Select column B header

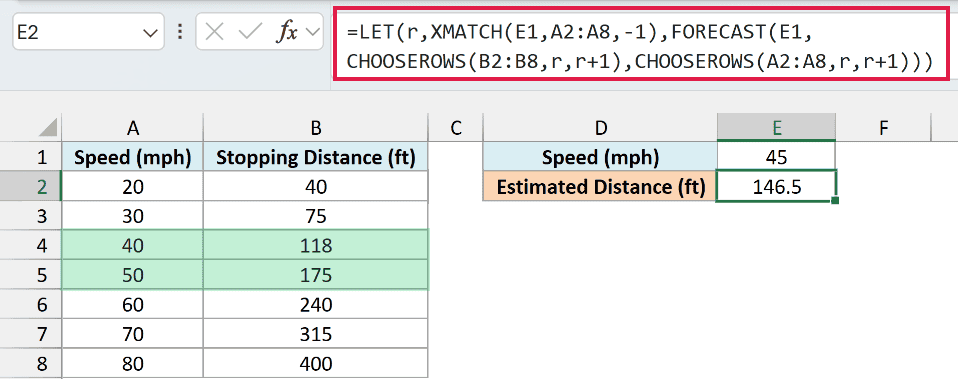click(316, 127)
